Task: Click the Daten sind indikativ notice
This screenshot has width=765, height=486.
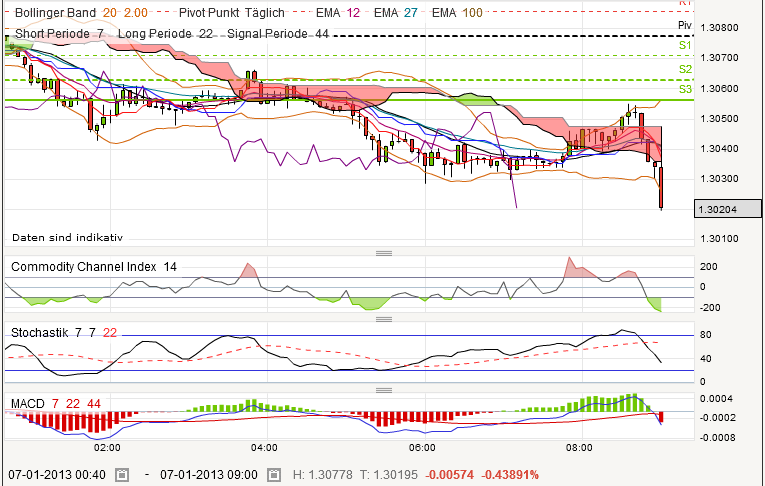Action: click(x=67, y=238)
